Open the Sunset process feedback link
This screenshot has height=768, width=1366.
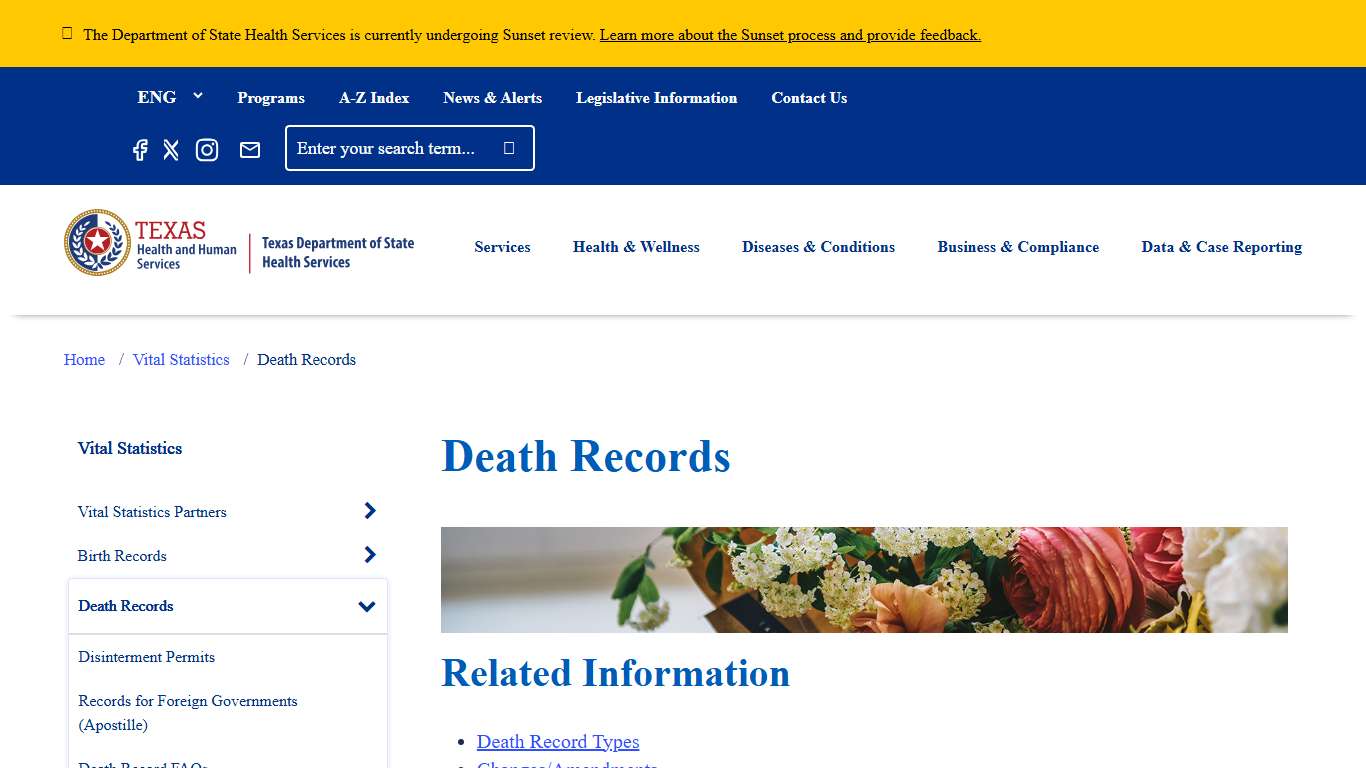click(789, 35)
